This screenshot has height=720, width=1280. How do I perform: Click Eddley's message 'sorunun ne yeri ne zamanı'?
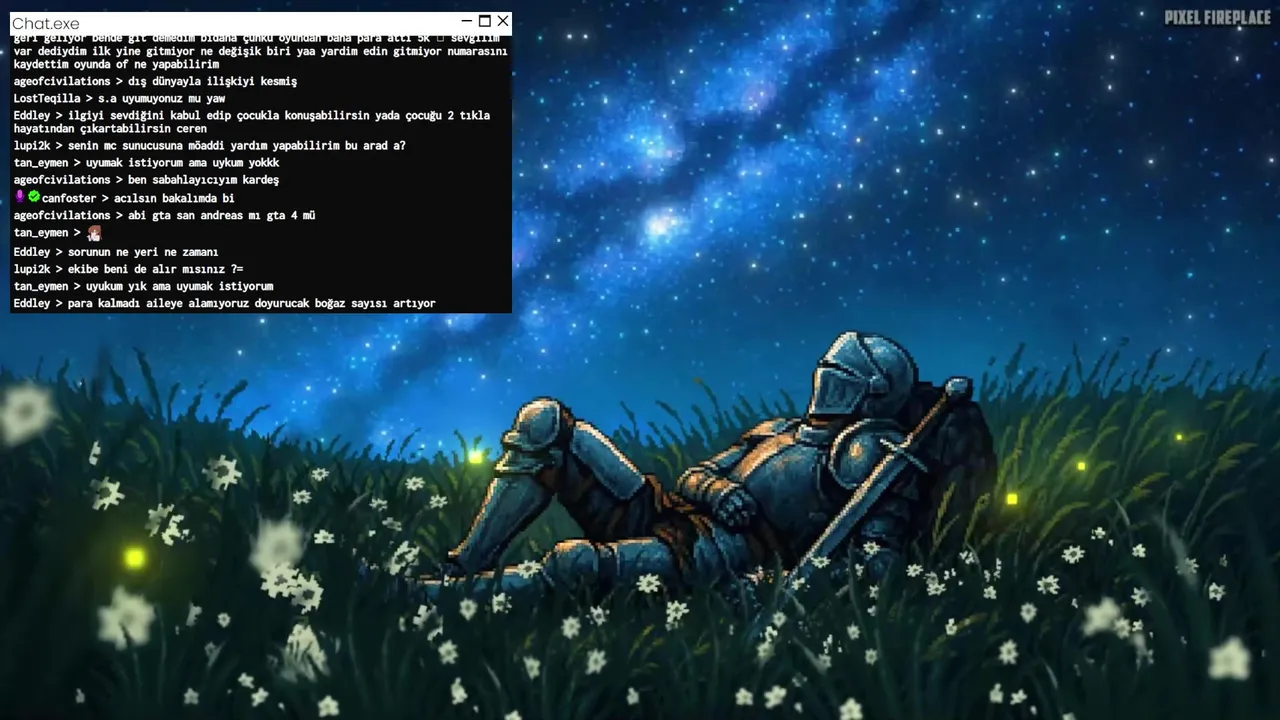point(143,252)
